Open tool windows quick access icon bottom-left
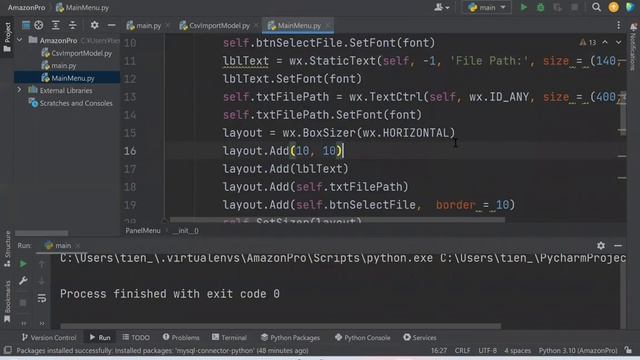The width and height of the screenshot is (640, 360). [7, 350]
